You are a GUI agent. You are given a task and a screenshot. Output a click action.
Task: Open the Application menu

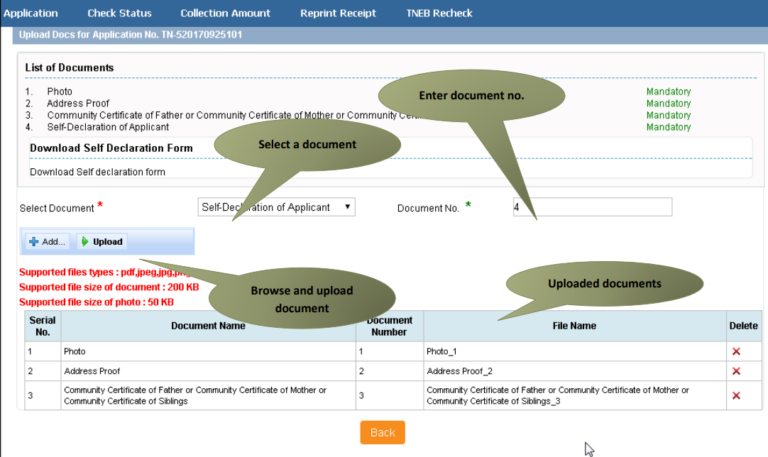[31, 13]
